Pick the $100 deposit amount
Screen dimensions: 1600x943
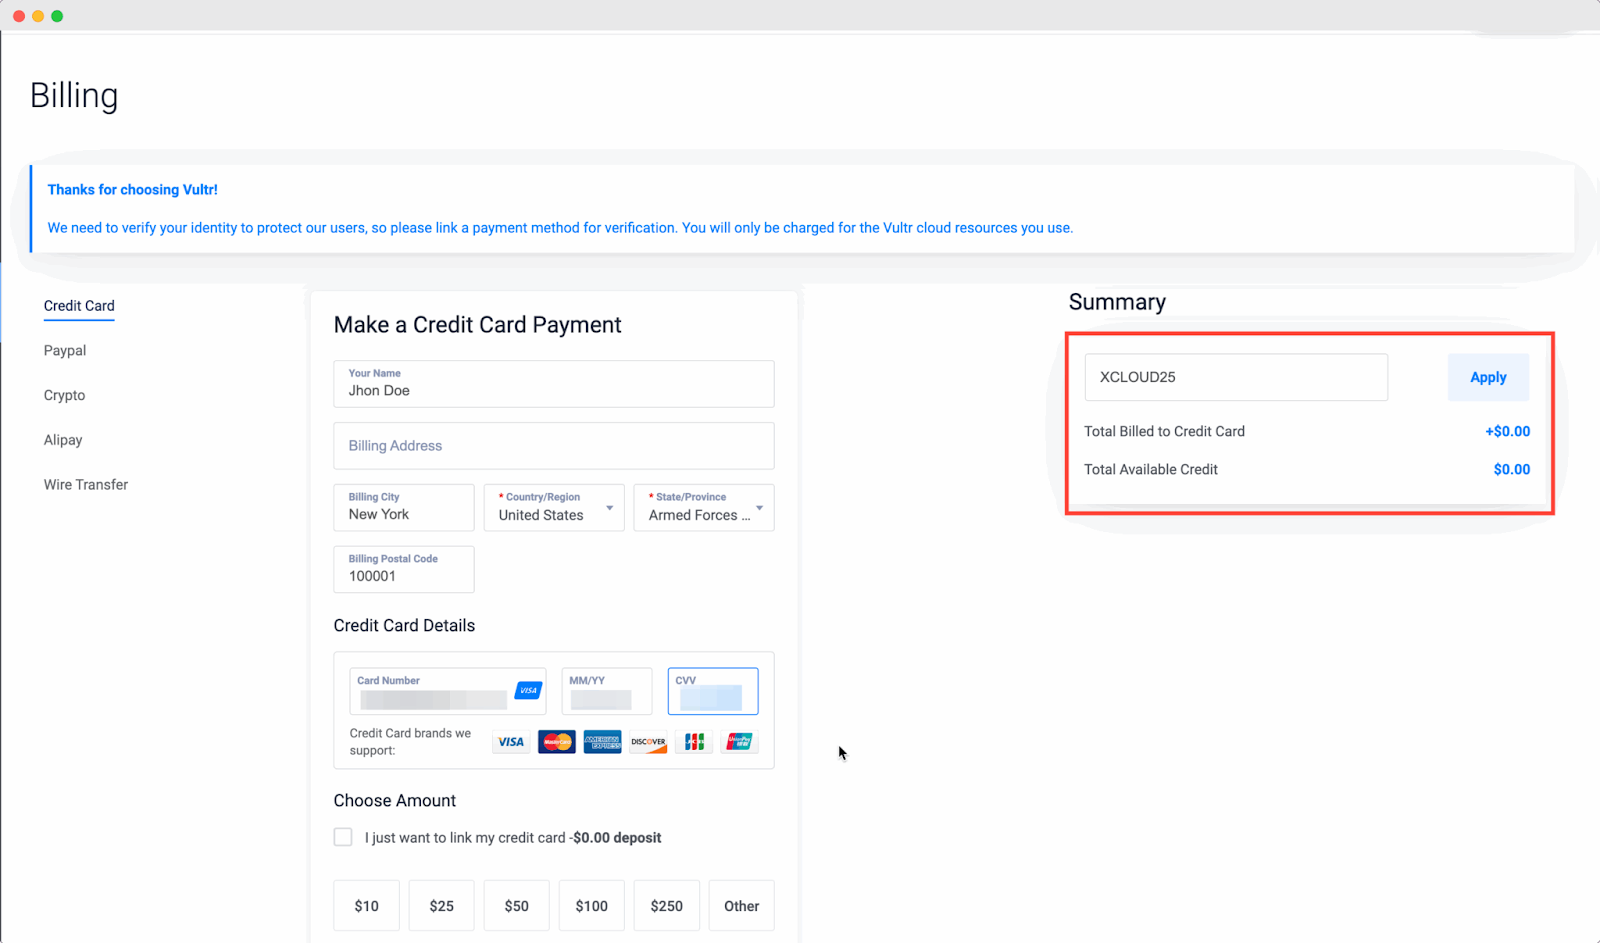click(x=591, y=905)
